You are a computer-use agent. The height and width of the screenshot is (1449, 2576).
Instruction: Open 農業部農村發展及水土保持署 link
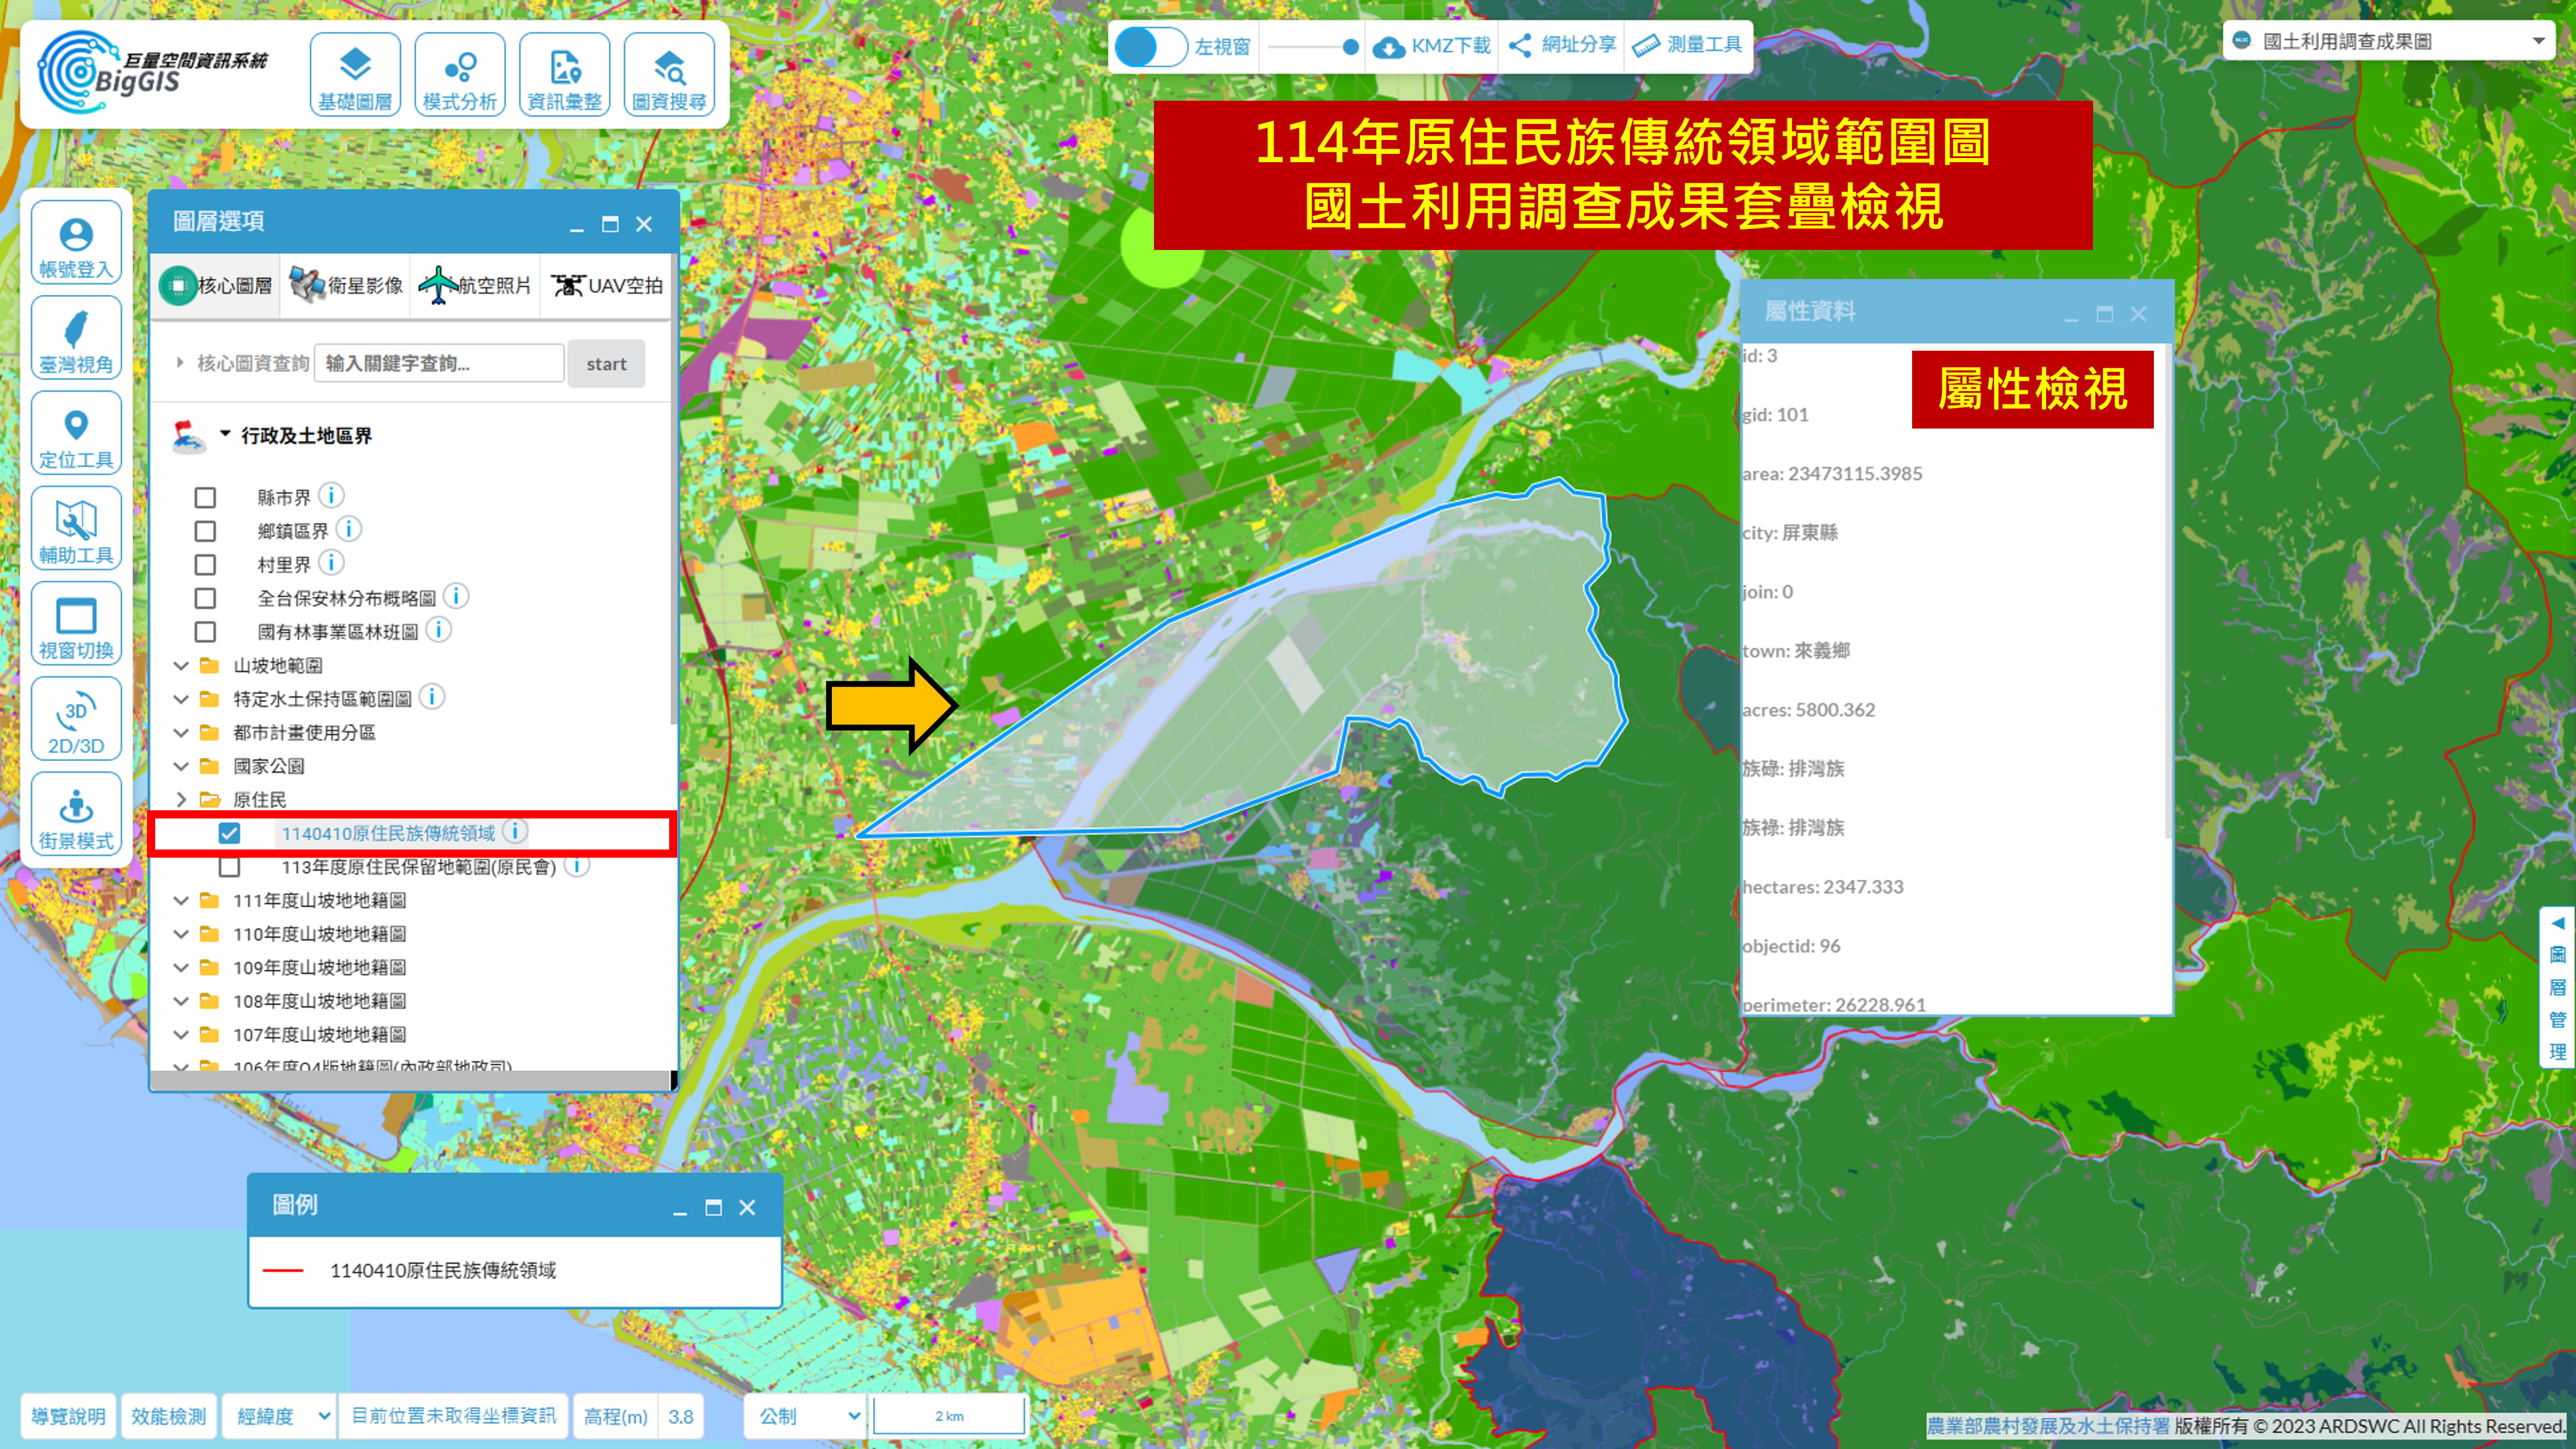tap(2048, 1426)
